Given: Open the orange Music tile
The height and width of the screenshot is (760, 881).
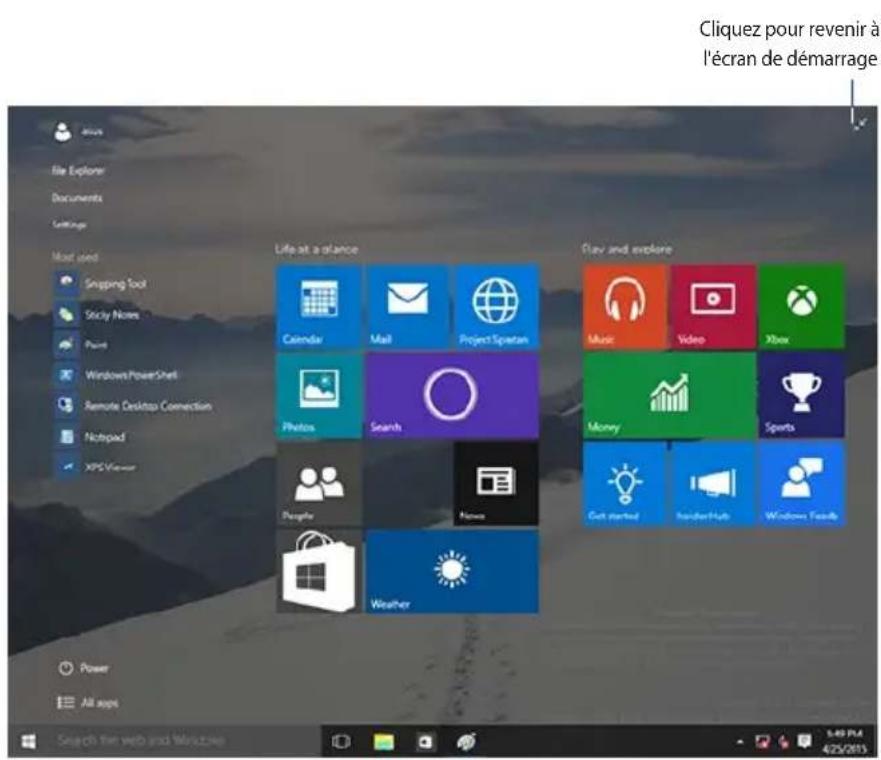Looking at the screenshot, I should pyautogui.click(x=625, y=307).
